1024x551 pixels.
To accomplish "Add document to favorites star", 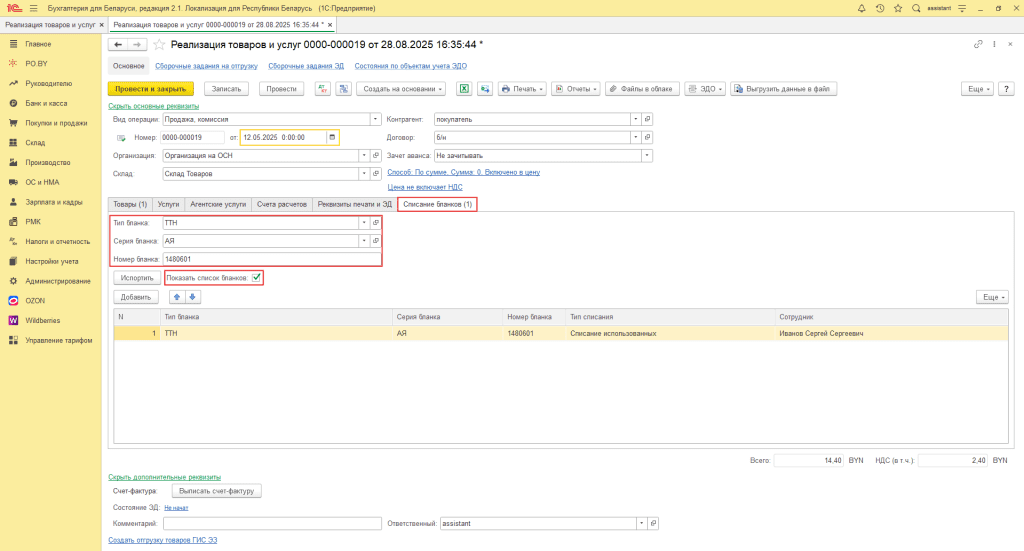I will point(159,44).
